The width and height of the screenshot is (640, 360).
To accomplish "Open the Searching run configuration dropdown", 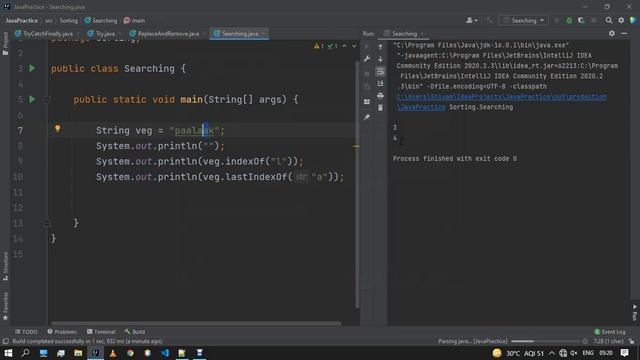I will click(x=524, y=20).
